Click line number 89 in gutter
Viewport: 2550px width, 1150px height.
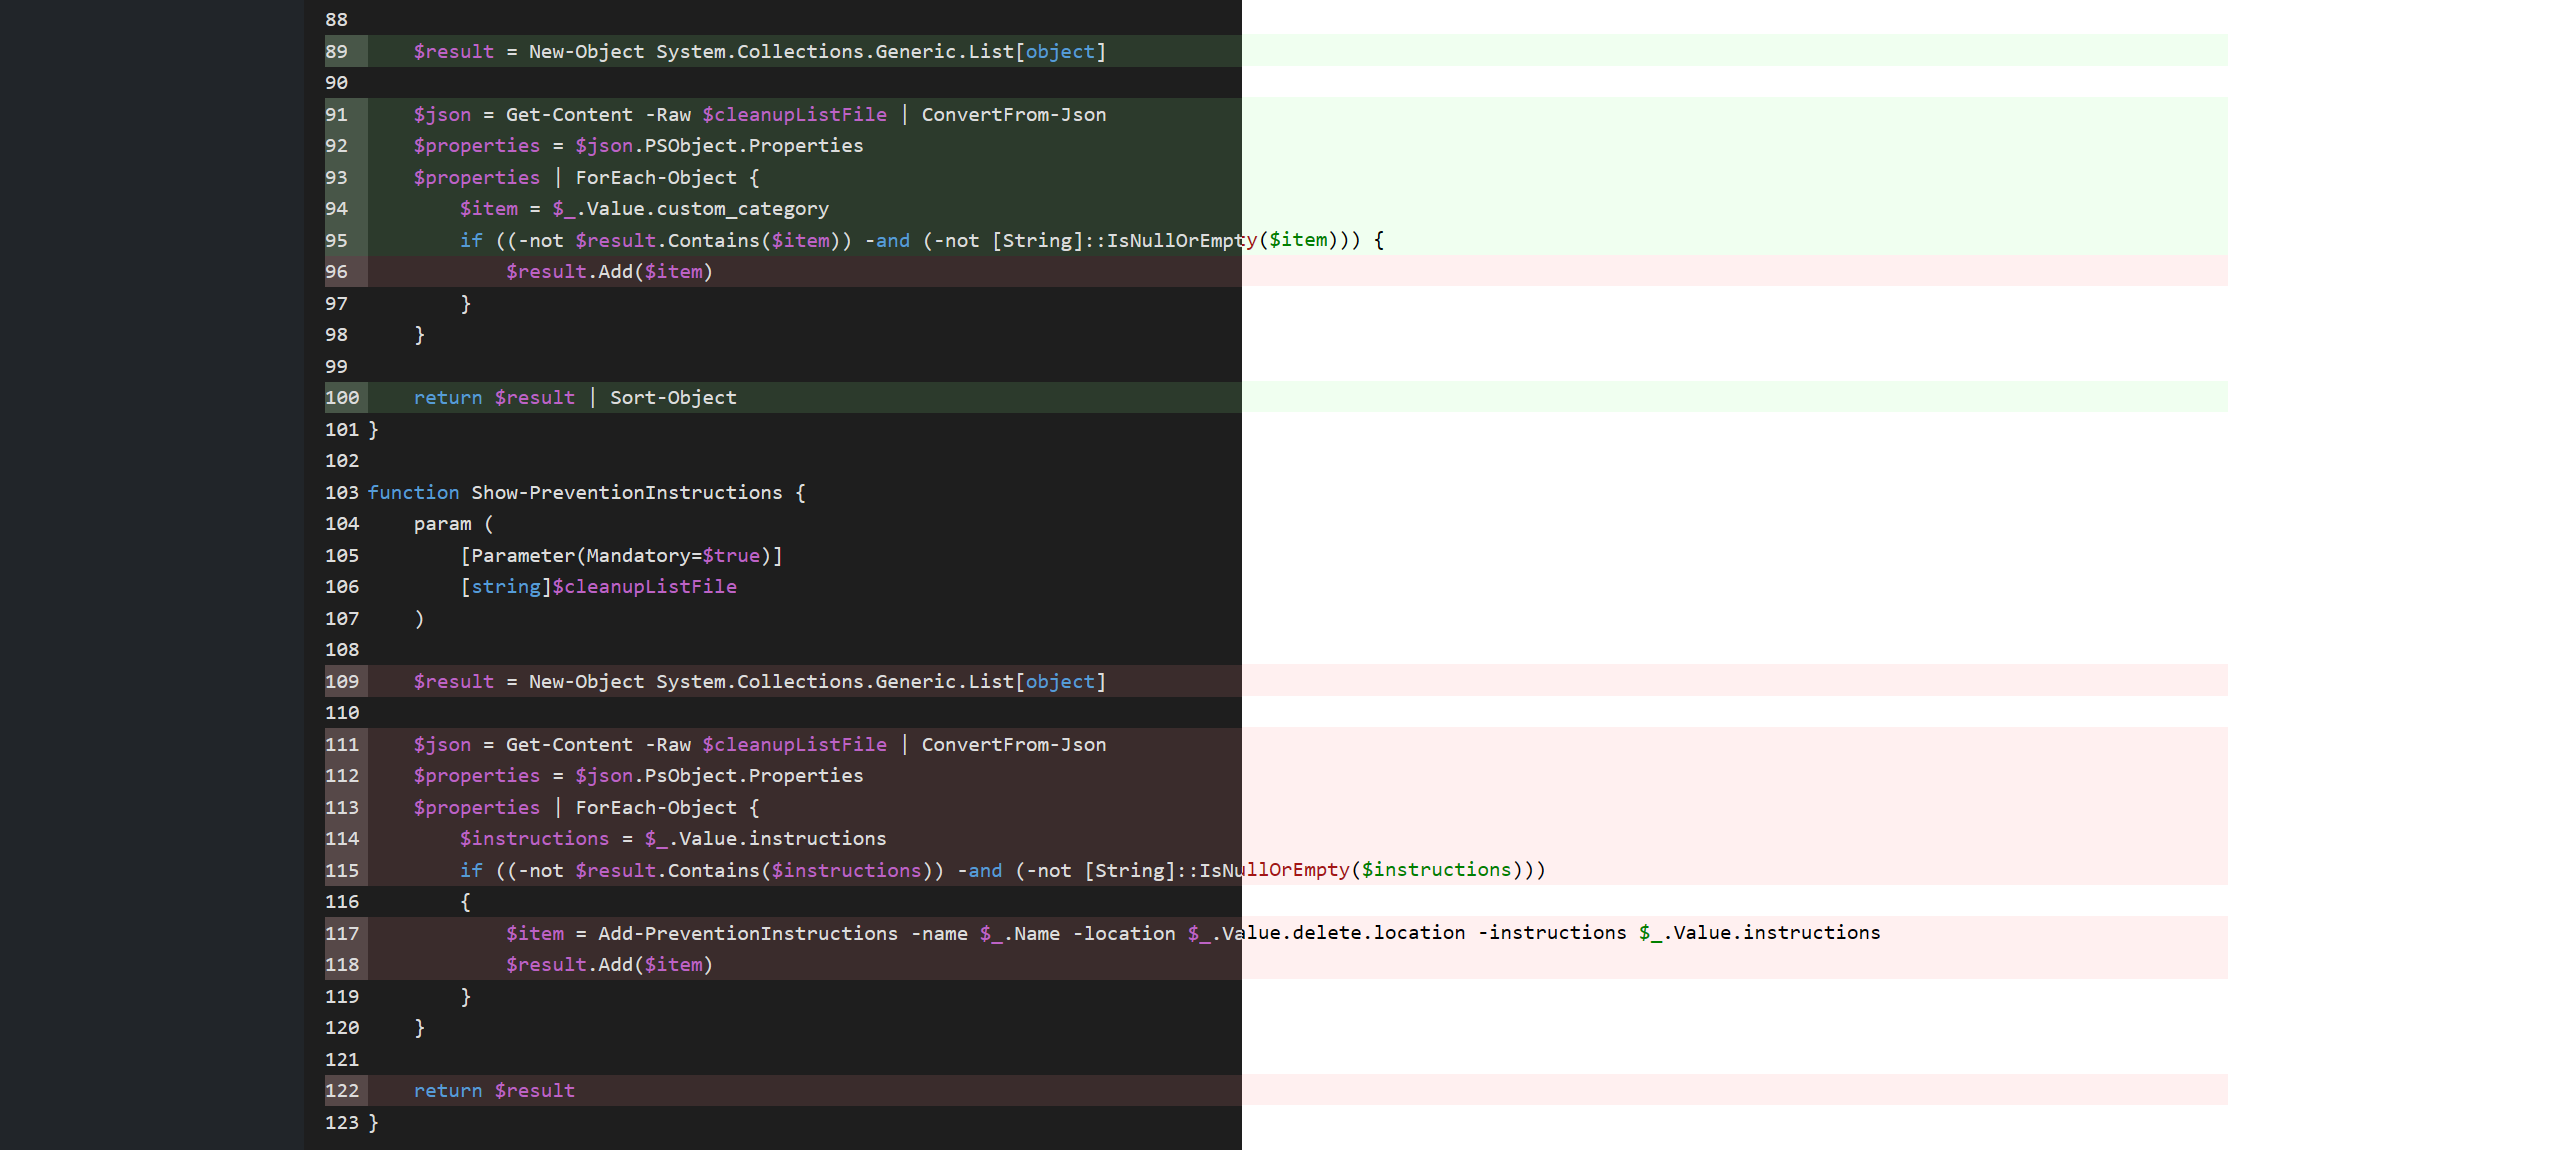coord(337,51)
